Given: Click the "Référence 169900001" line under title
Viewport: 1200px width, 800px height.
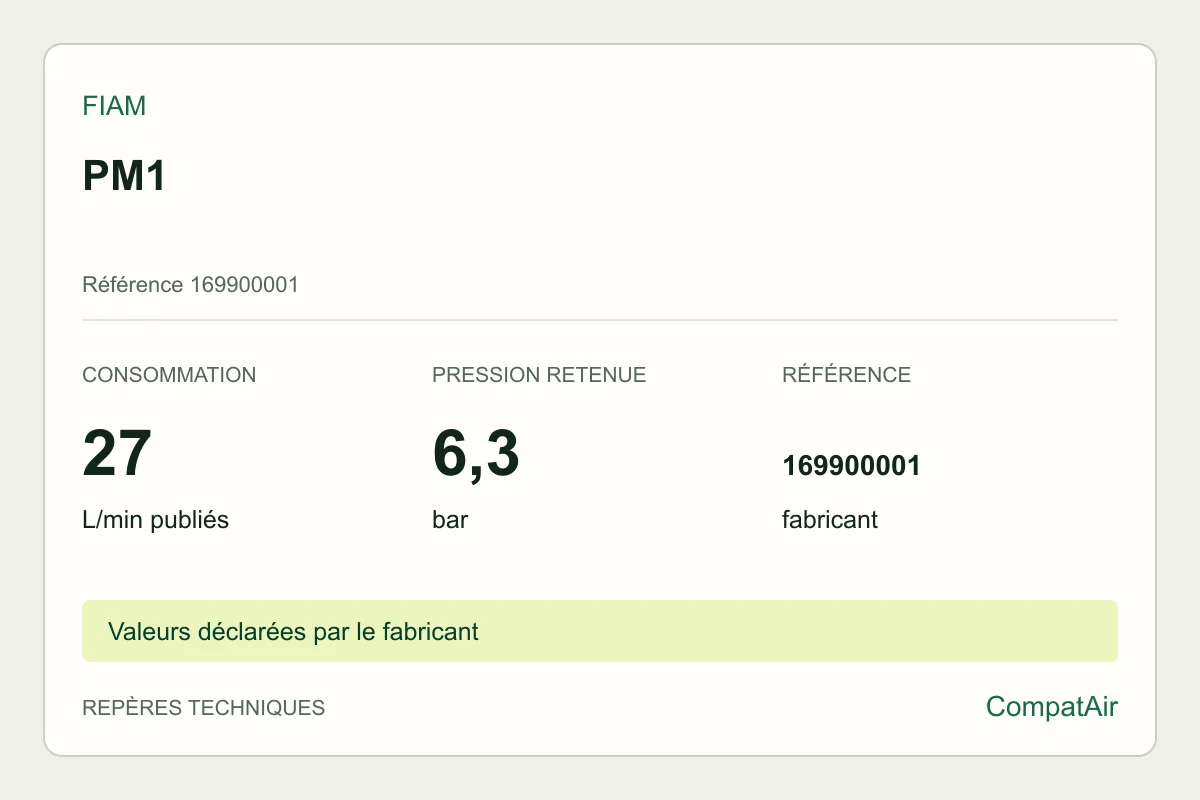Looking at the screenshot, I should pyautogui.click(x=190, y=285).
